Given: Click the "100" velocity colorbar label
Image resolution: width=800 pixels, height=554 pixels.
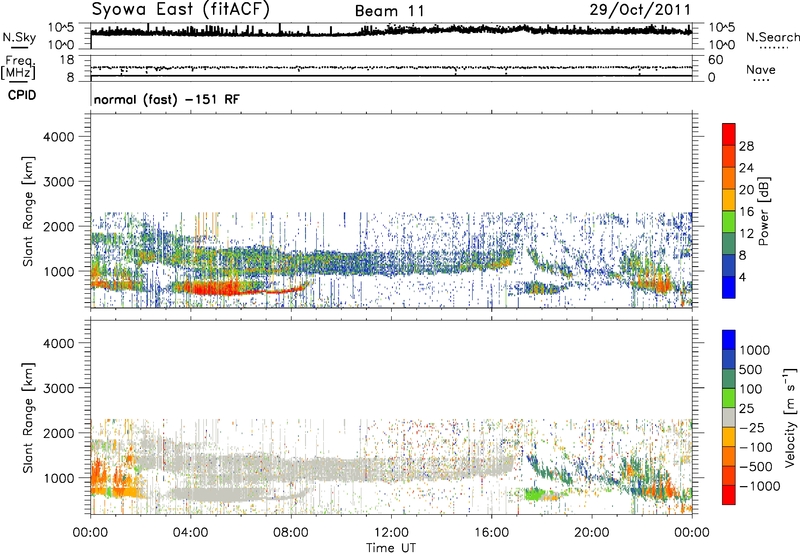Looking at the screenshot, I should click(751, 389).
